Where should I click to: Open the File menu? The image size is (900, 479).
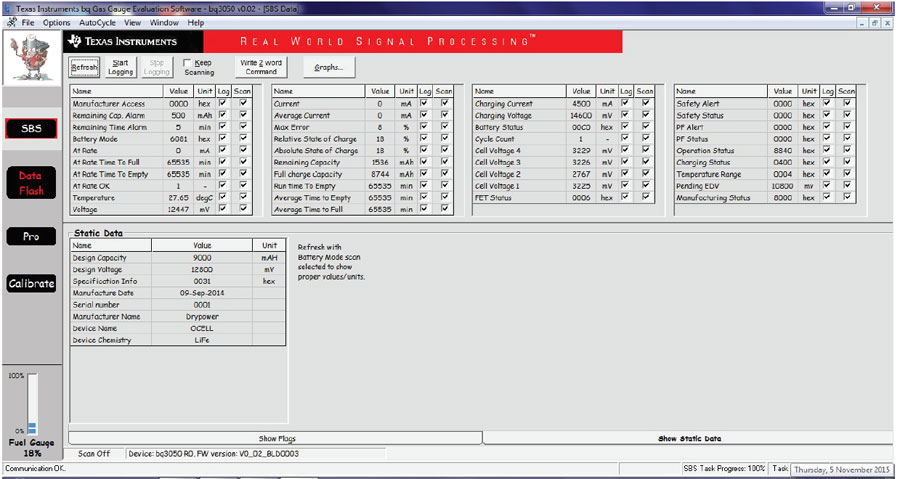[x=28, y=23]
